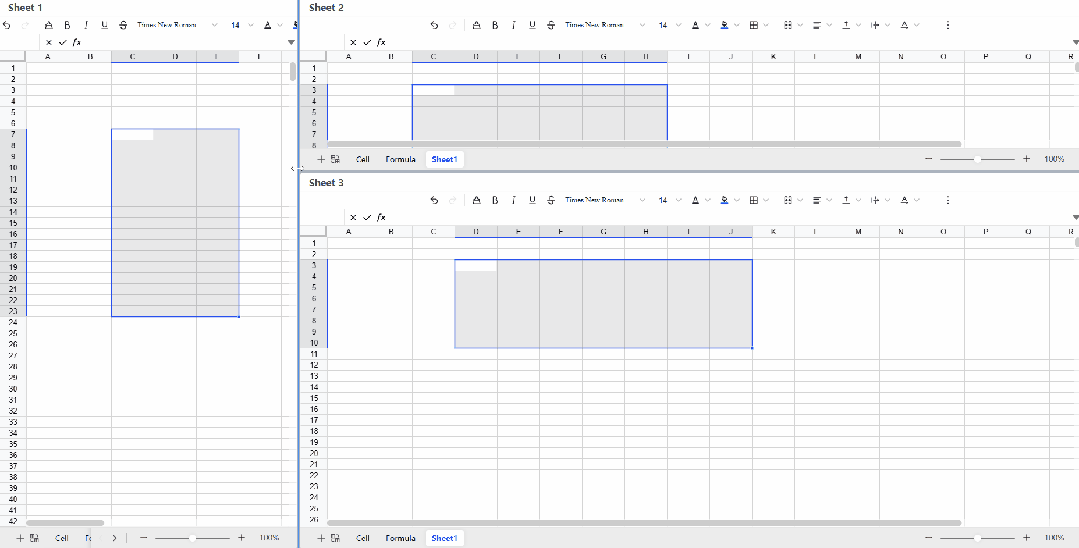This screenshot has width=1079, height=548.
Task: Toggle italic formatting in Sheet 1
Action: point(86,25)
